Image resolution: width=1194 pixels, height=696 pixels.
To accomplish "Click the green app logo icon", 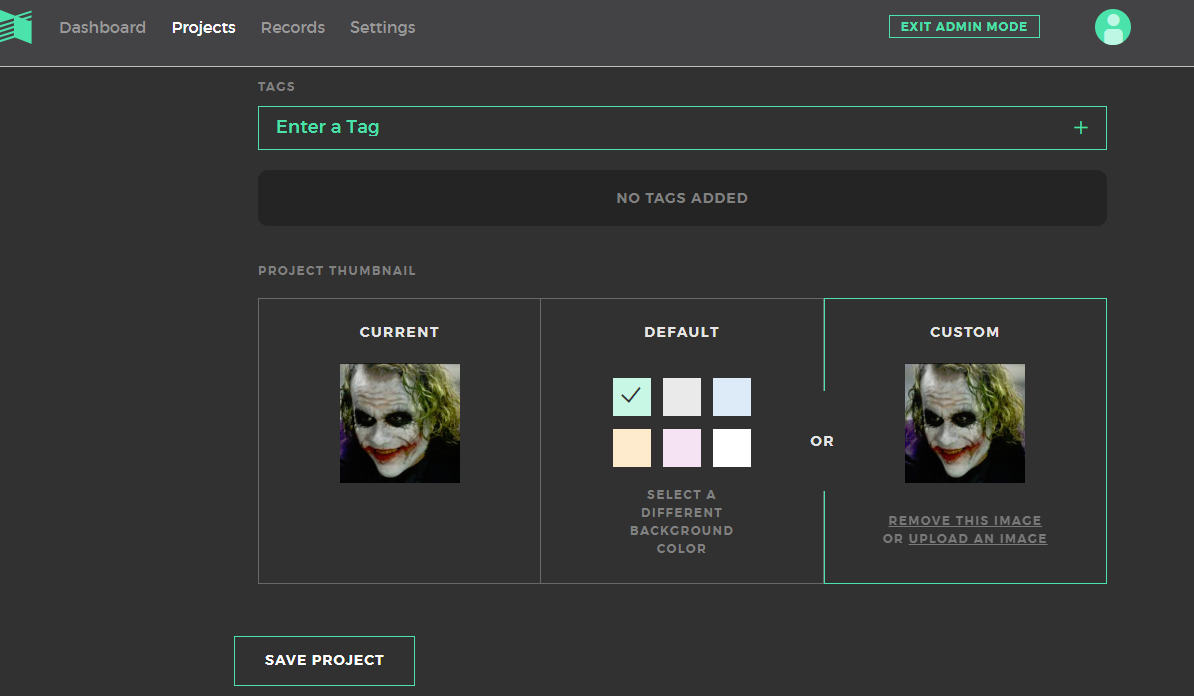I will (15, 27).
